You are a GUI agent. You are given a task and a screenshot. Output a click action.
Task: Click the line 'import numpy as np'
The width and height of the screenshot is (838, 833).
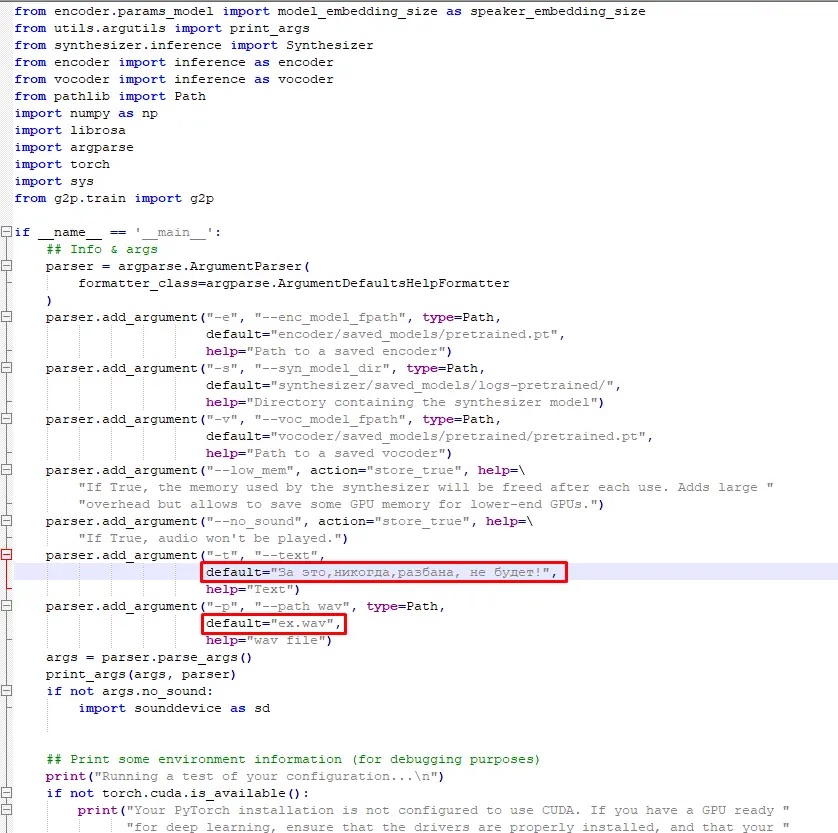[x=86, y=113]
